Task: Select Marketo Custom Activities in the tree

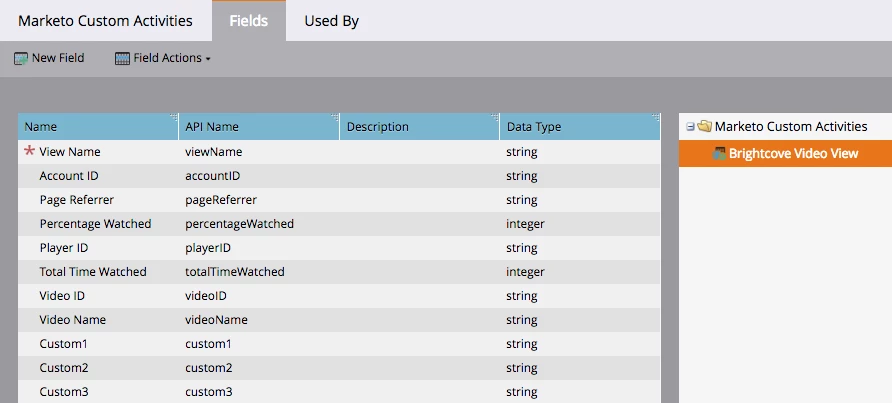Action: click(791, 126)
